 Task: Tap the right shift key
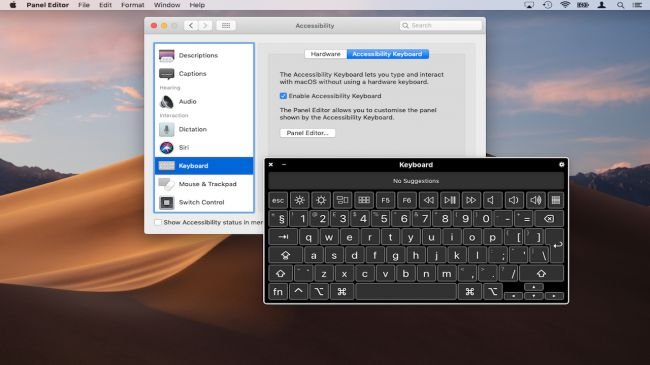[x=541, y=273]
